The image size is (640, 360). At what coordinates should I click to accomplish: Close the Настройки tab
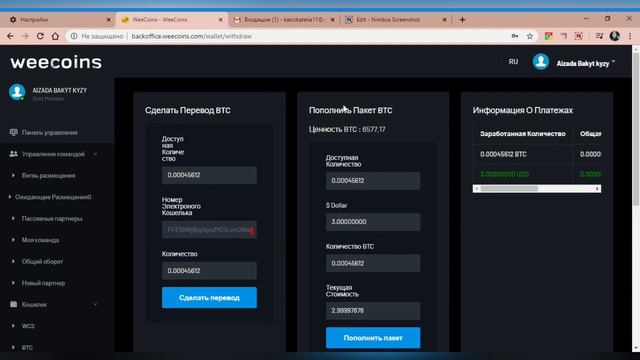(109, 20)
